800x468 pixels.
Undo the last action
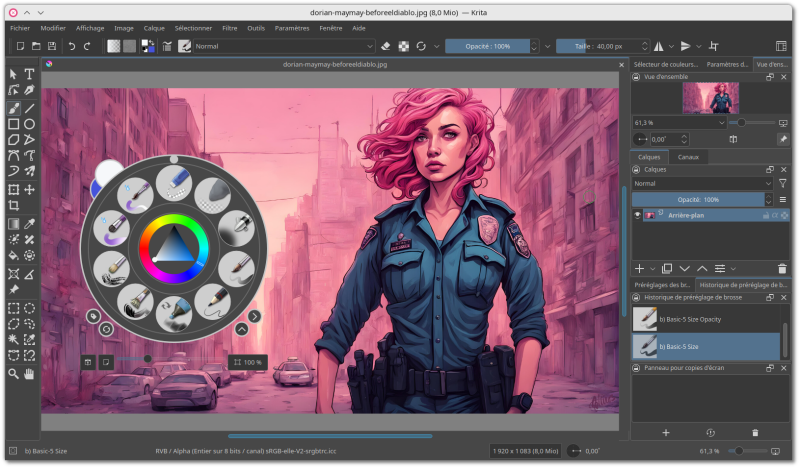[x=71, y=46]
